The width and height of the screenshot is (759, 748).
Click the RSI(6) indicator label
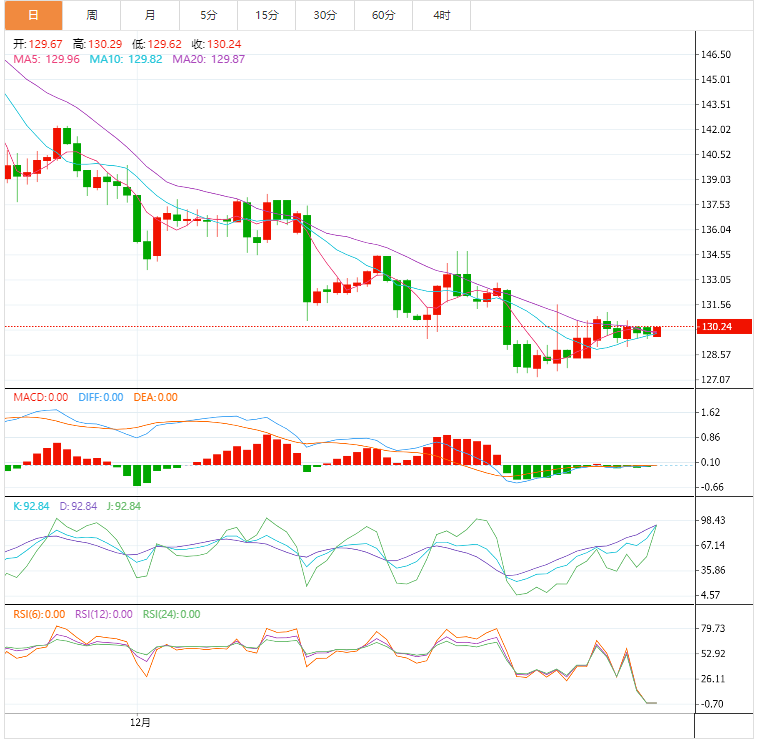click(38, 614)
